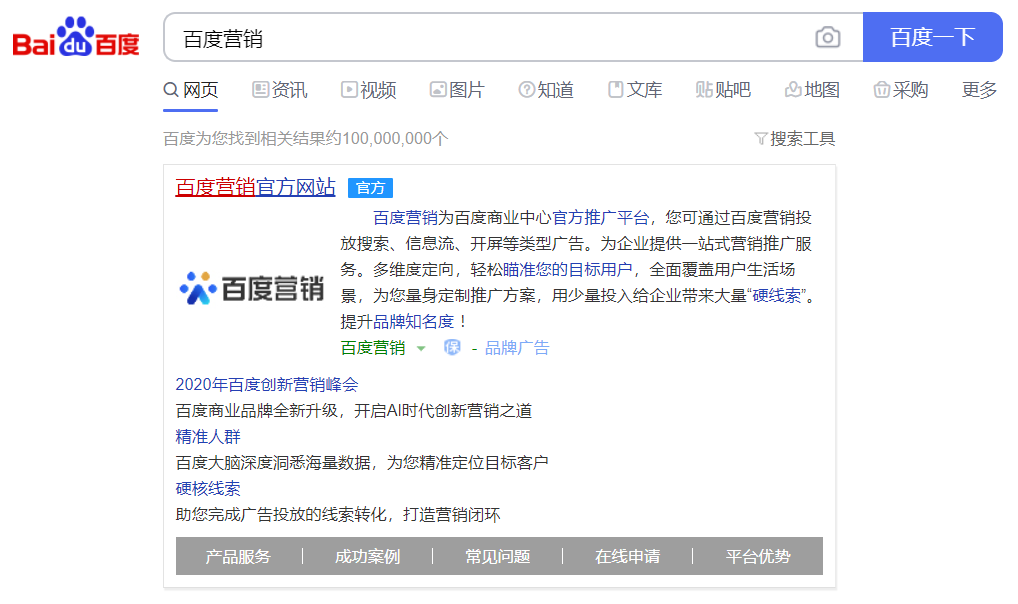The image size is (1018, 604).
Task: Click the Baidu logo
Action: [x=76, y=37]
